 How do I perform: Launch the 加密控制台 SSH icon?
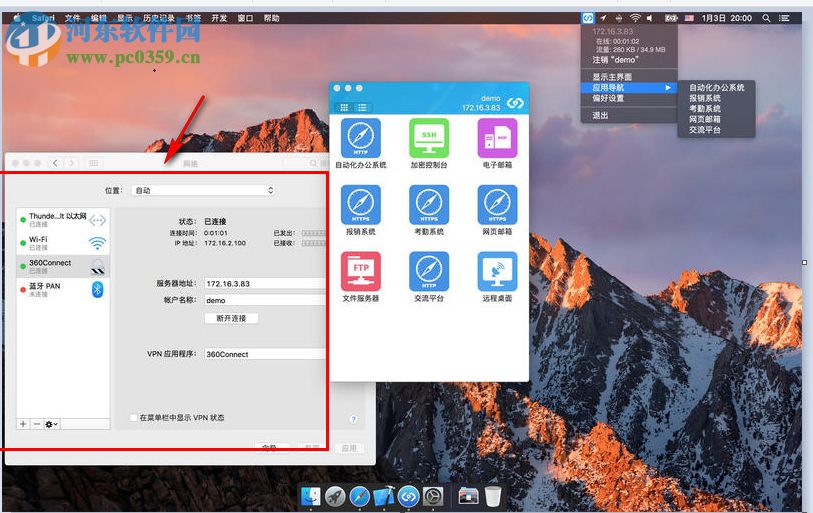coord(429,138)
